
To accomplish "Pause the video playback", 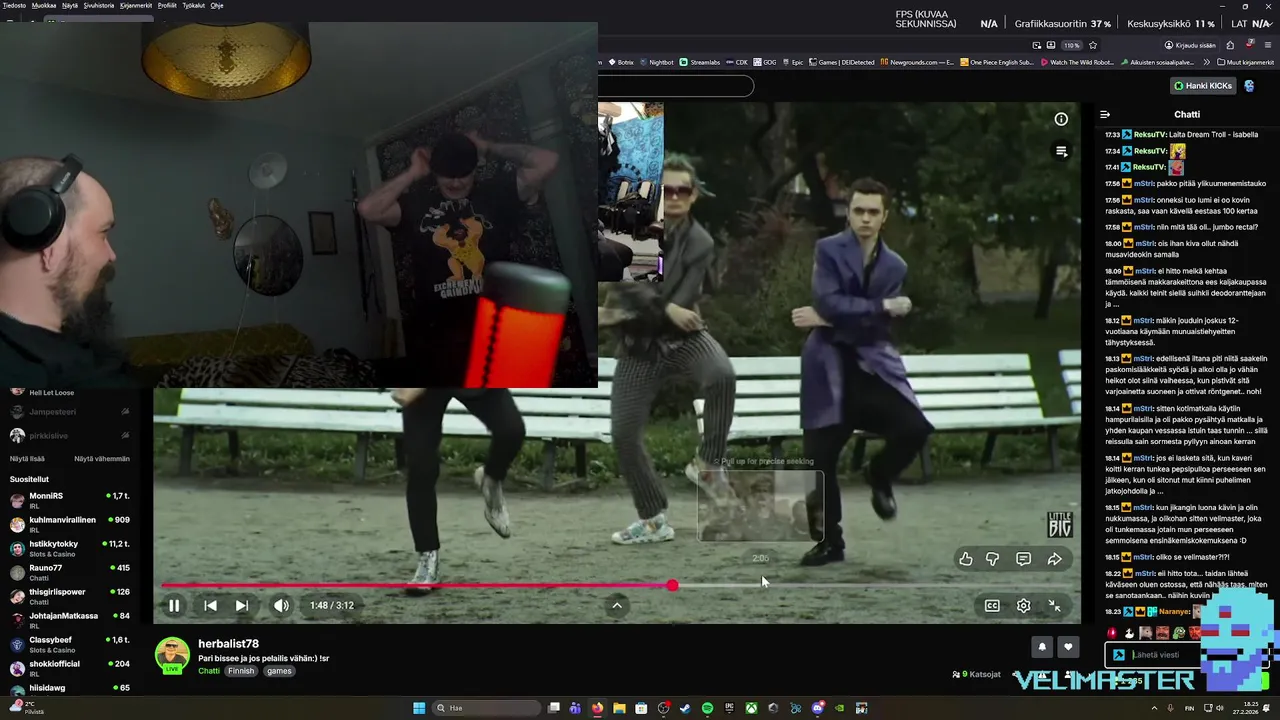I will point(174,605).
